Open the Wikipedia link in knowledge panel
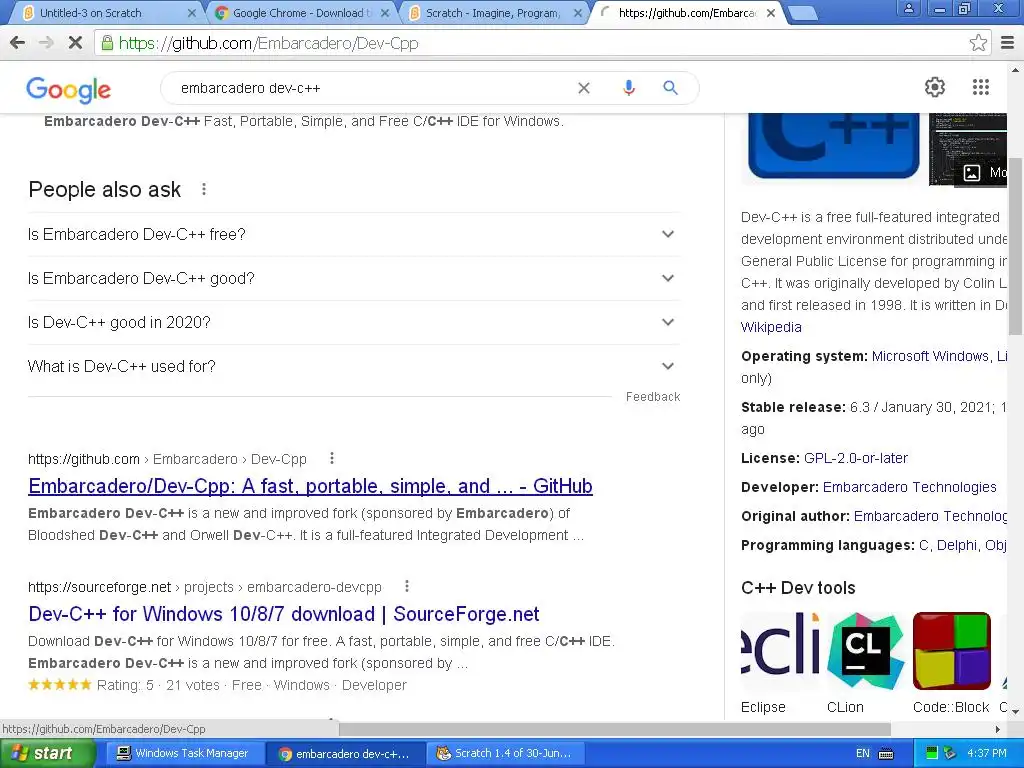The height and width of the screenshot is (768, 1024). point(771,327)
